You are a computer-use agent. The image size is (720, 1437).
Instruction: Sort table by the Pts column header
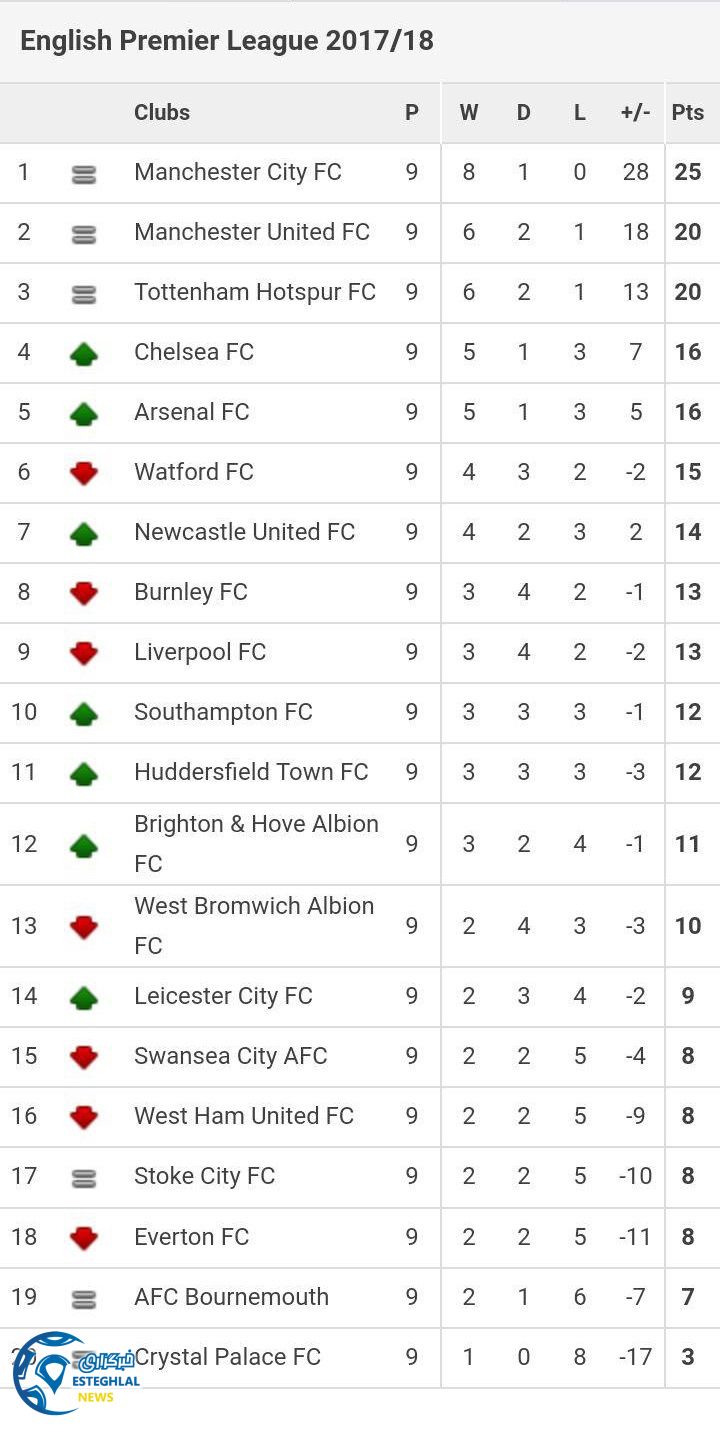pos(688,112)
